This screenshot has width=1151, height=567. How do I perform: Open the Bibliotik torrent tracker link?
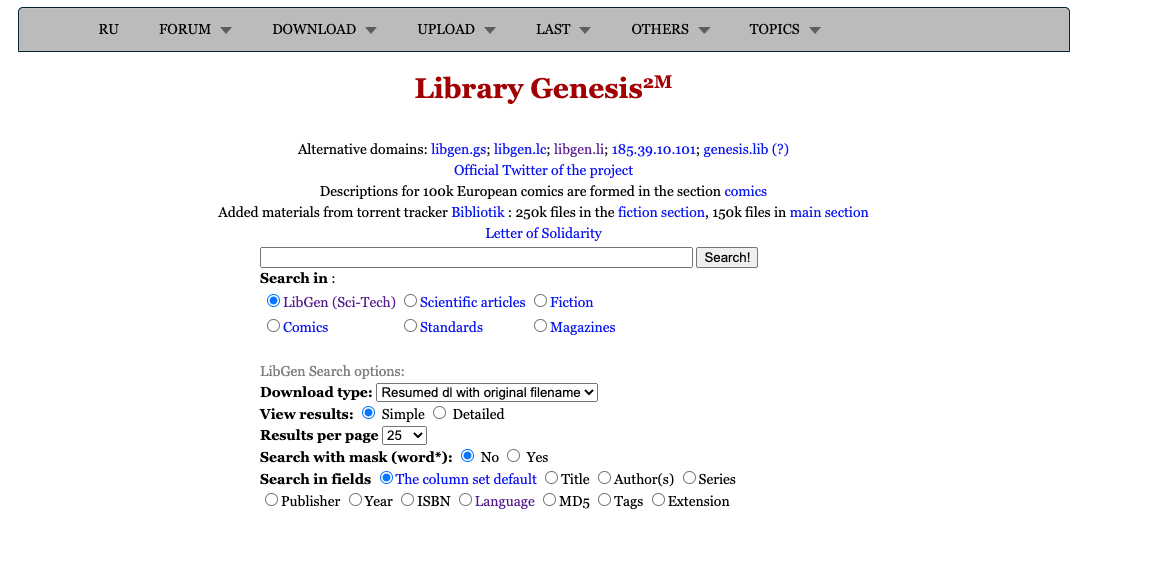pyautogui.click(x=478, y=212)
